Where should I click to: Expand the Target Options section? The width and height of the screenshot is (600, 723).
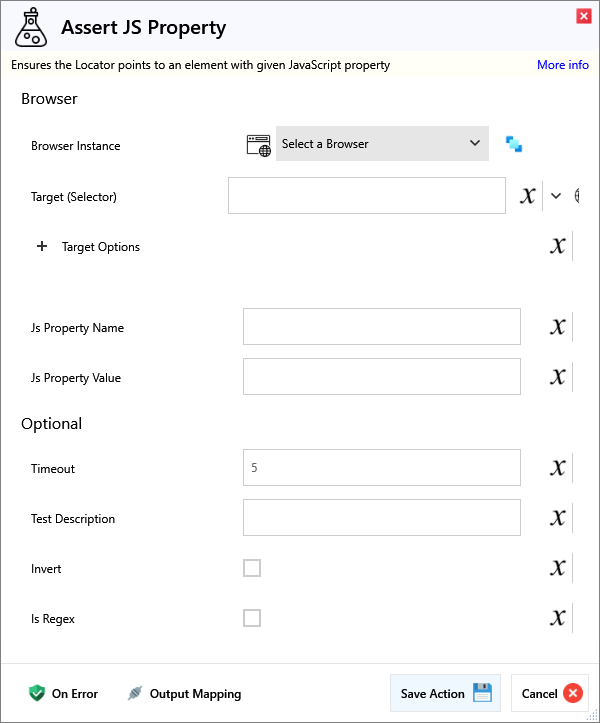42,247
